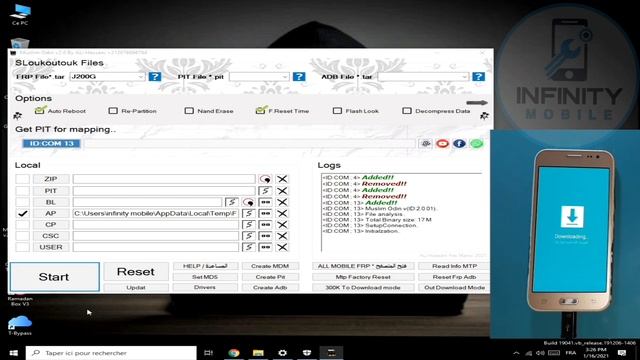Click Create Pit button
640x360 pixels.
[x=270, y=277]
